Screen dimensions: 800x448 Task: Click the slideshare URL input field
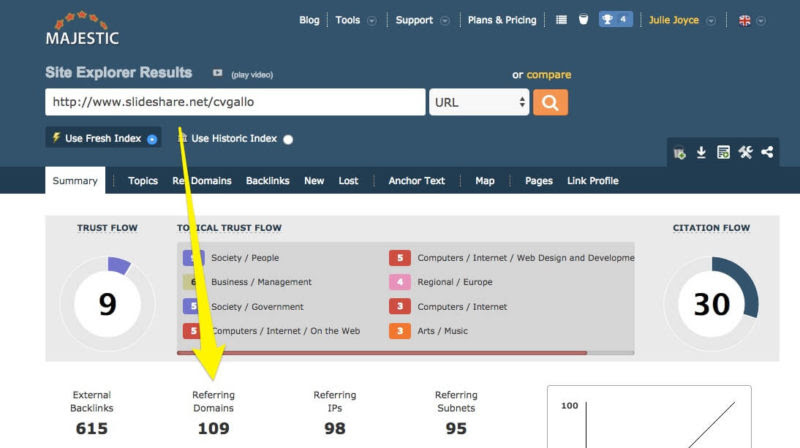tap(235, 102)
